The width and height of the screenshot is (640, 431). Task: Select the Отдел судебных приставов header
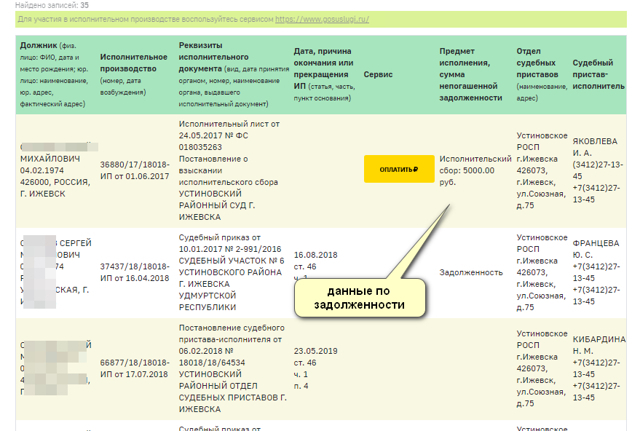(541, 71)
